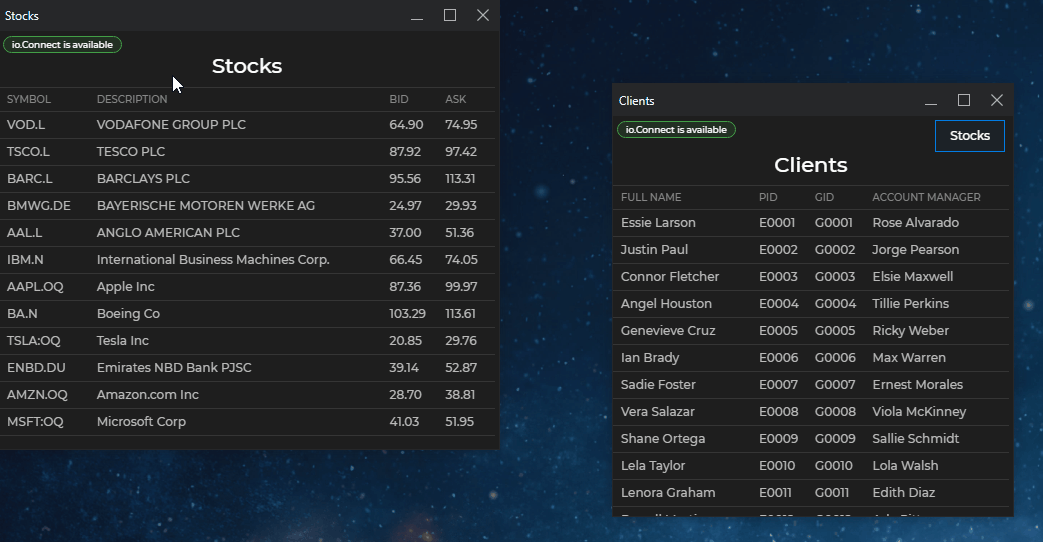Close the Stocks window

pyautogui.click(x=483, y=16)
